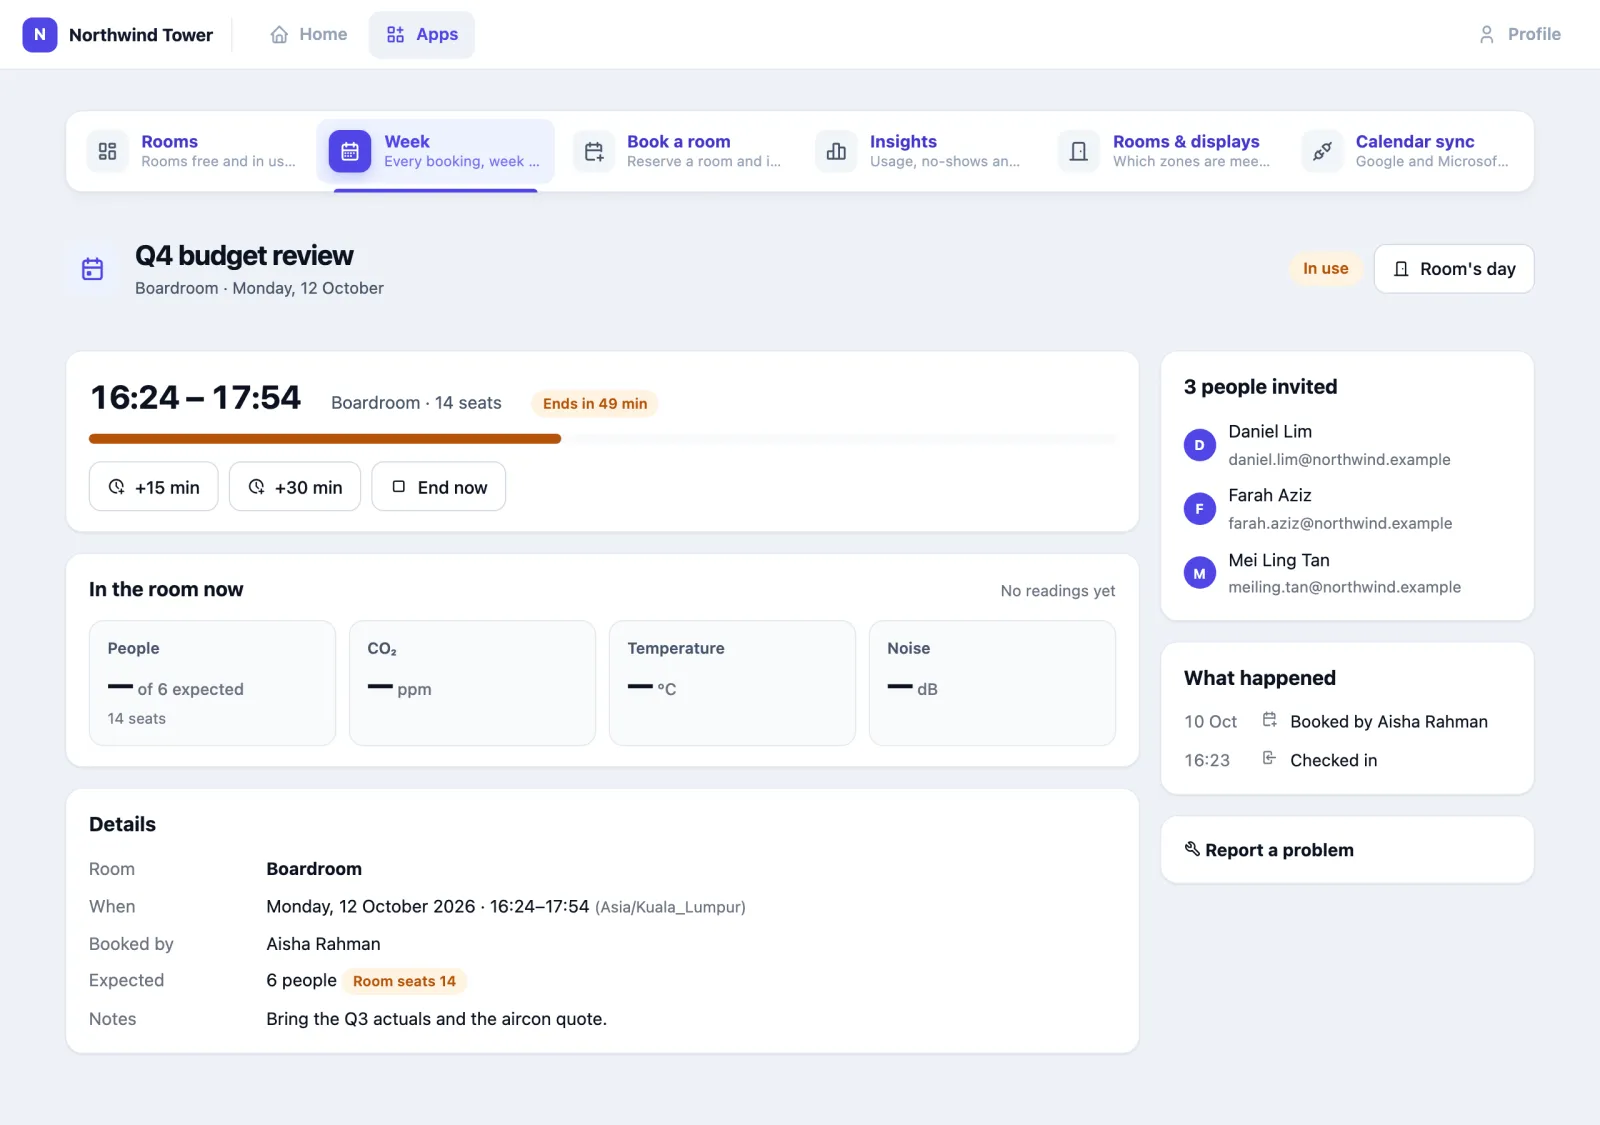Click the Northwind Tower N logo
The image size is (1600, 1125).
point(40,34)
